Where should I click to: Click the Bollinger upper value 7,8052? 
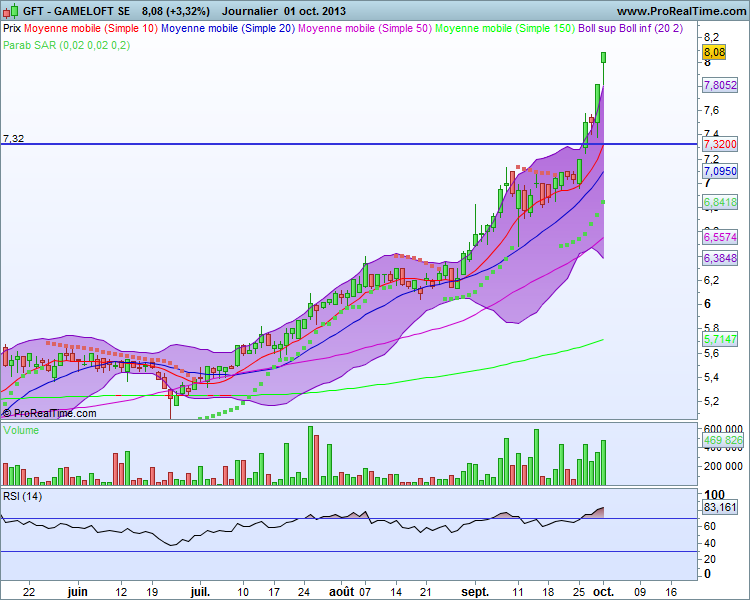click(720, 85)
